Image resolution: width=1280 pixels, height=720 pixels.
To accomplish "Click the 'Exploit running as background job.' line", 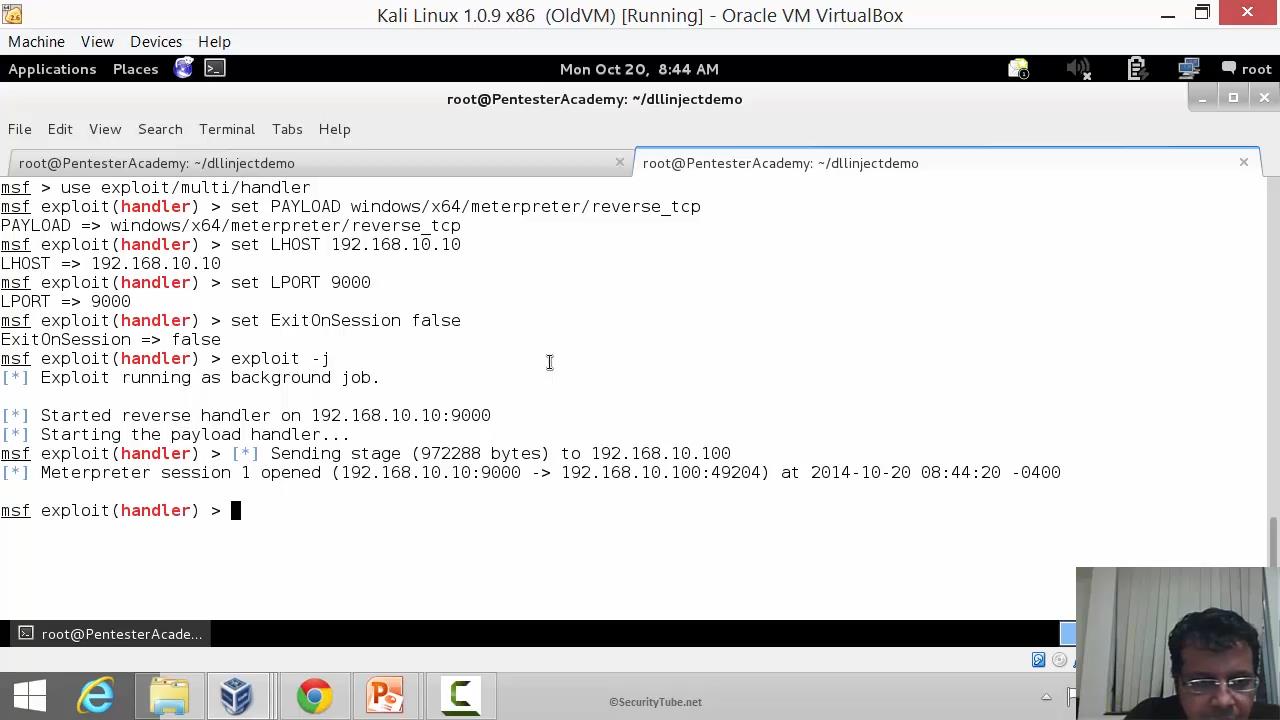I will point(191,378).
